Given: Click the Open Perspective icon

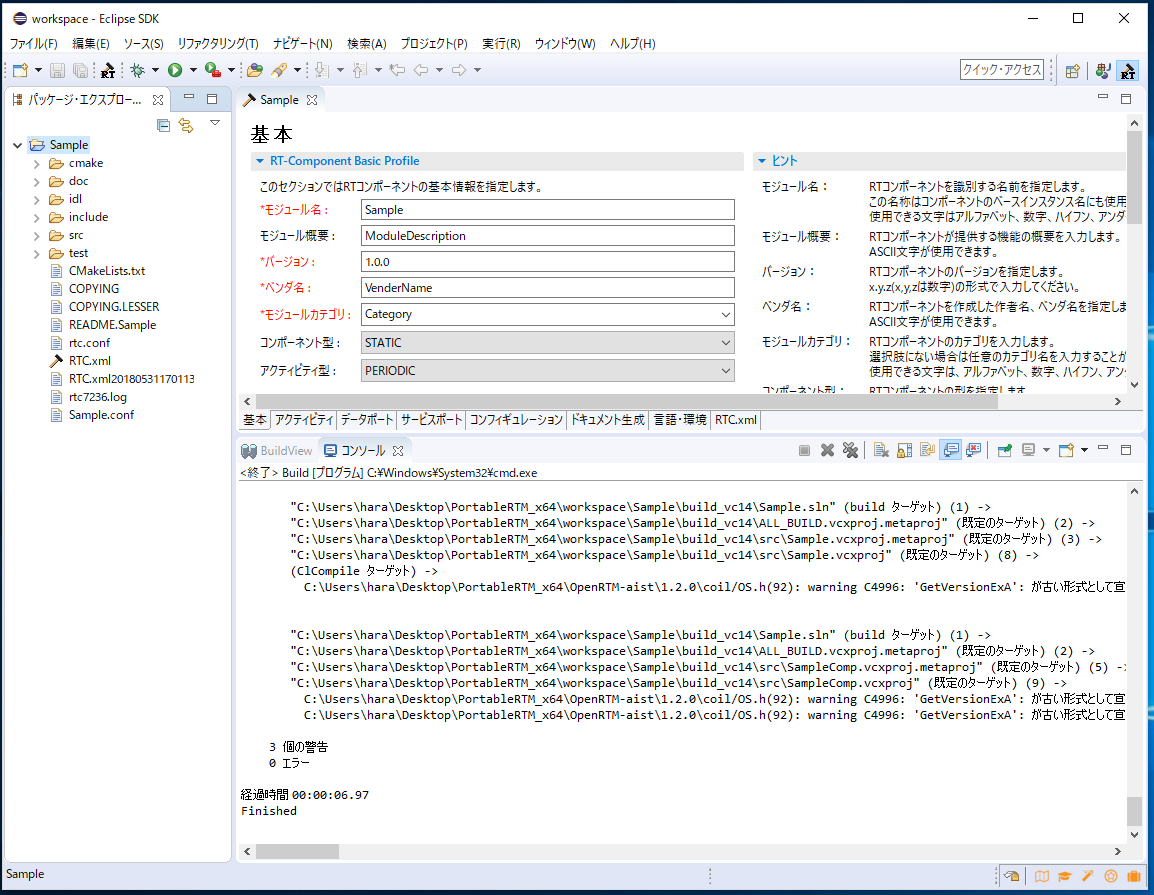Looking at the screenshot, I should [1073, 71].
